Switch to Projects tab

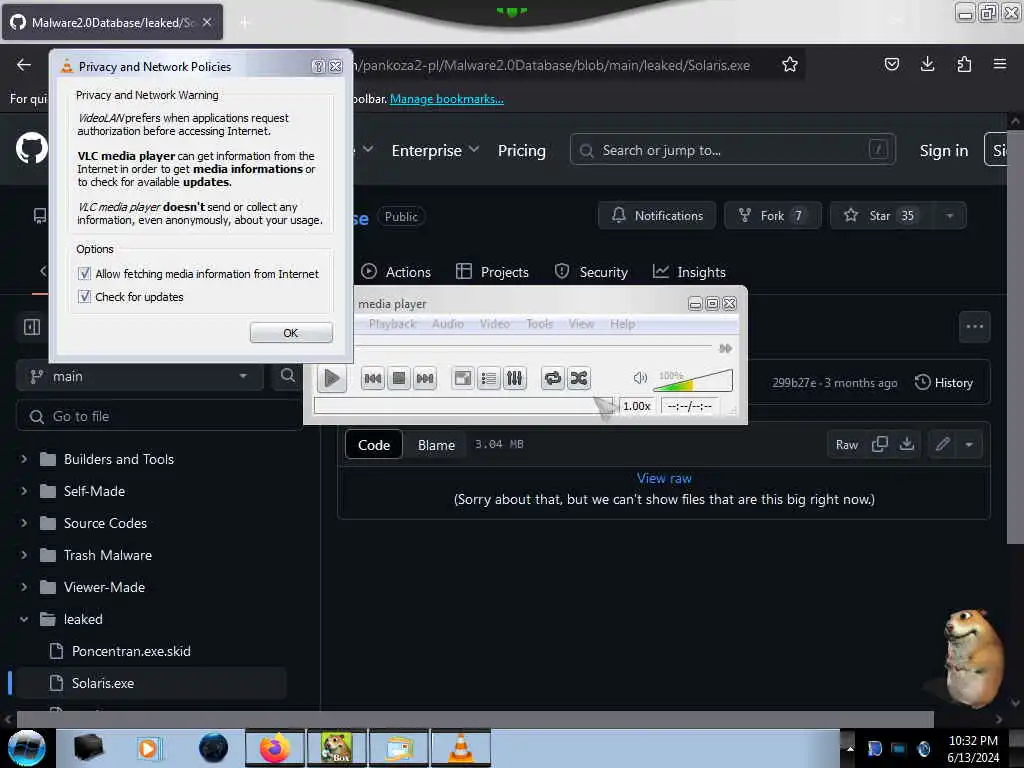pos(492,272)
